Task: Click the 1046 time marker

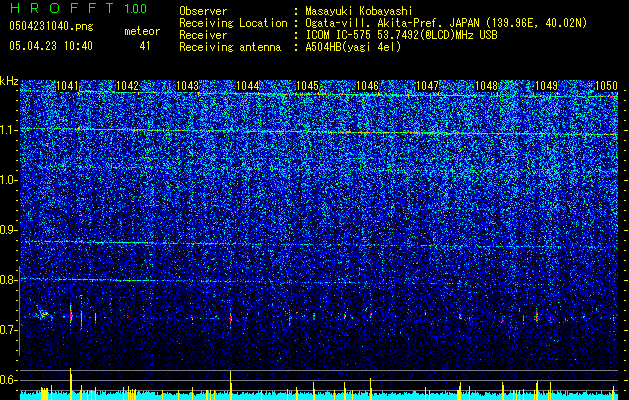Action: point(367,86)
